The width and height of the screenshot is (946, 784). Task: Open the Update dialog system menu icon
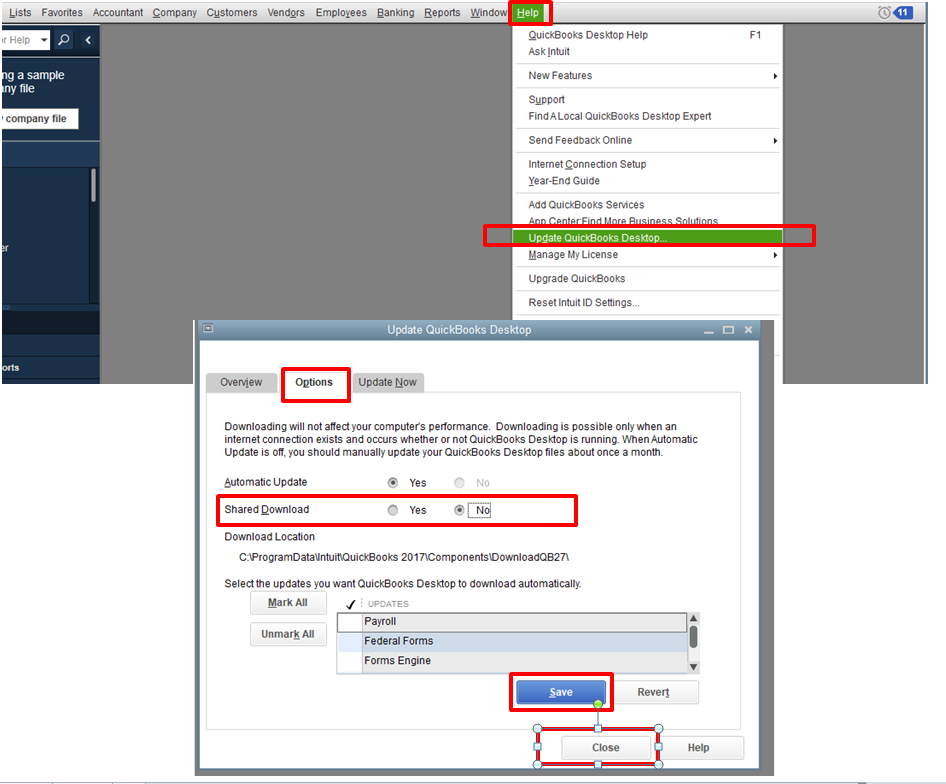(x=208, y=328)
